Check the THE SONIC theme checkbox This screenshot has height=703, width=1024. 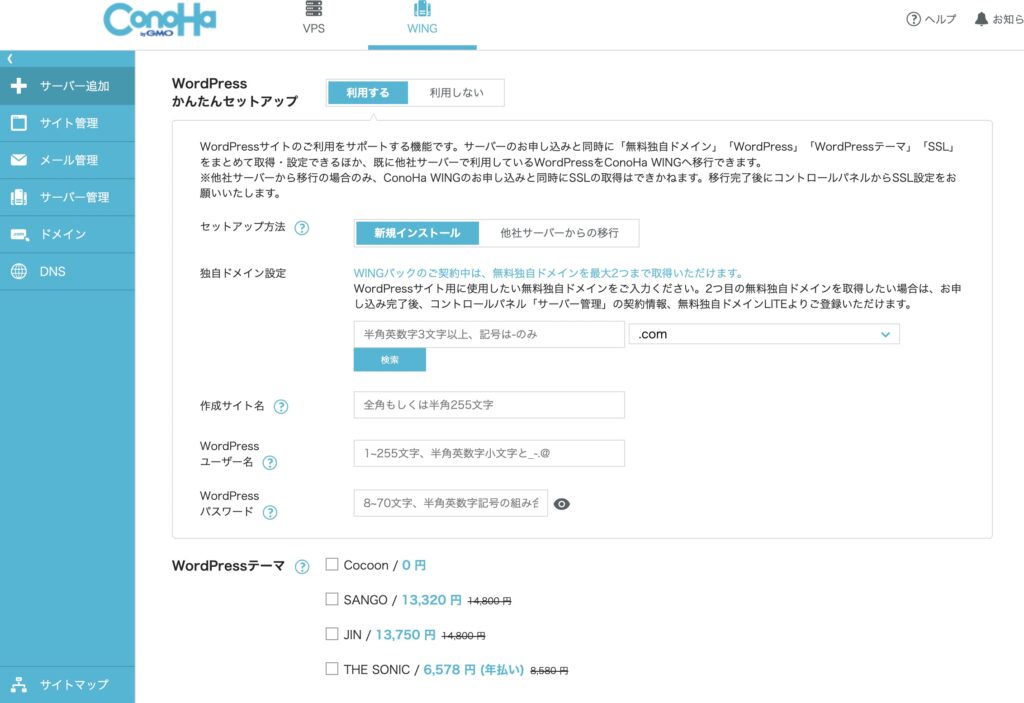[332, 668]
